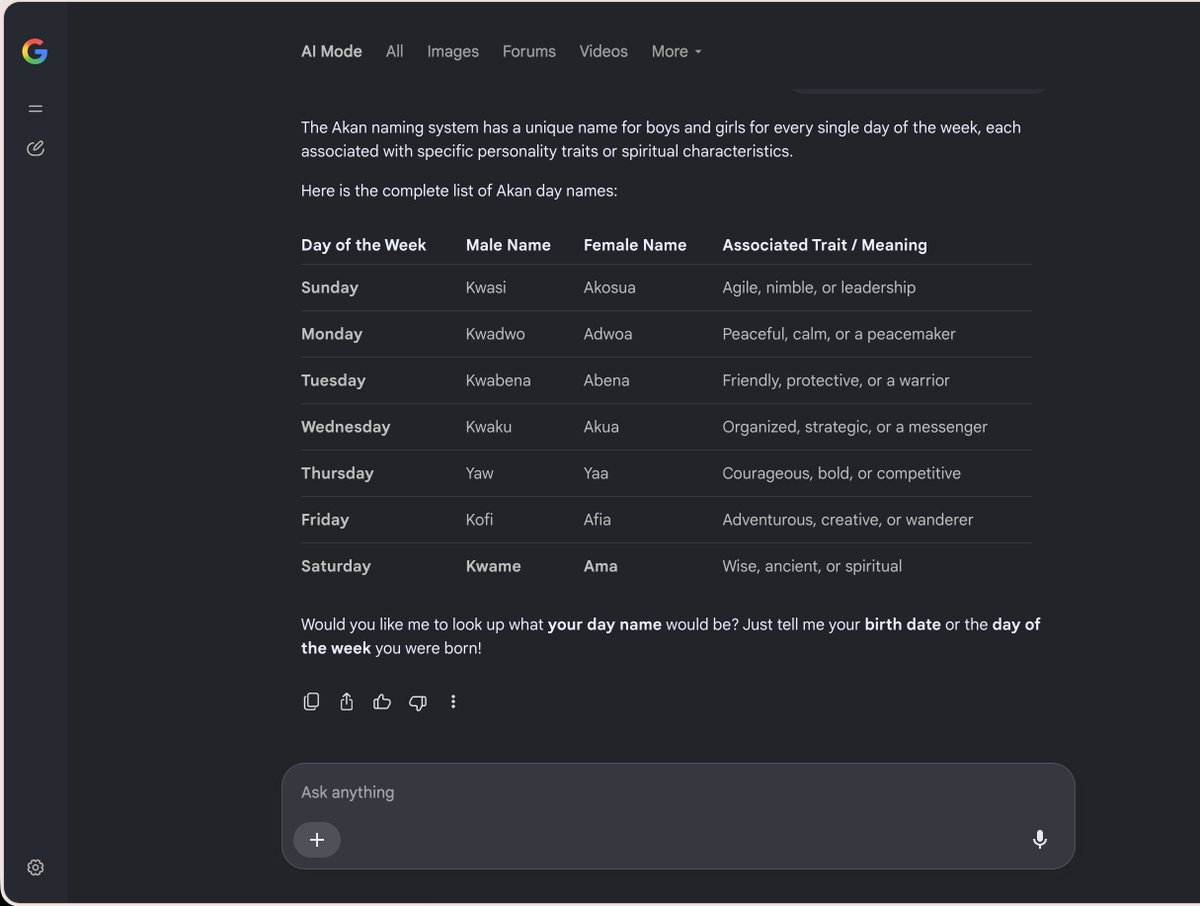Open more options three-dot menu
Screen dimensions: 1200x906
[x=453, y=701]
